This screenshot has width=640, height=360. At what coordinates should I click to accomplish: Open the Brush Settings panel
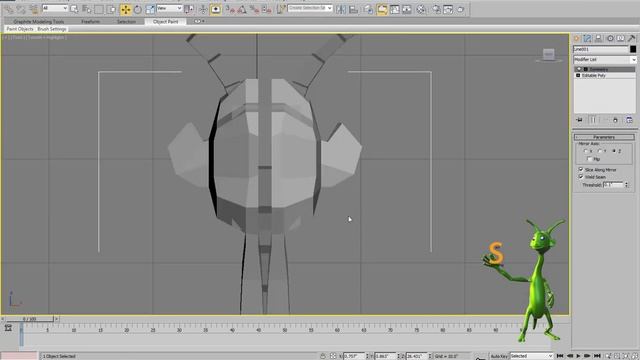point(52,29)
